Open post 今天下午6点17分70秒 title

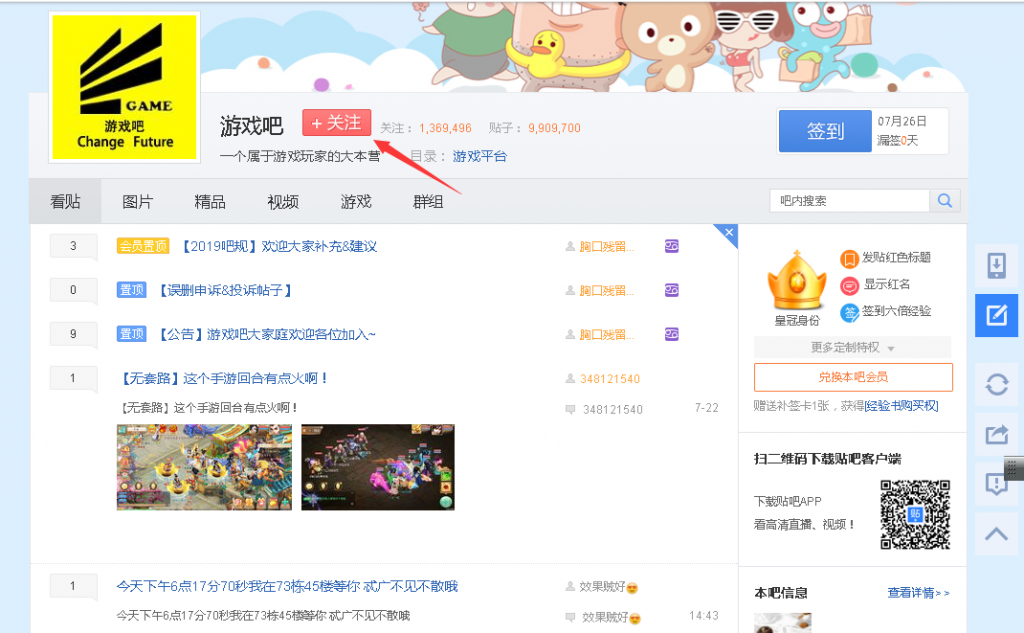[x=287, y=586]
